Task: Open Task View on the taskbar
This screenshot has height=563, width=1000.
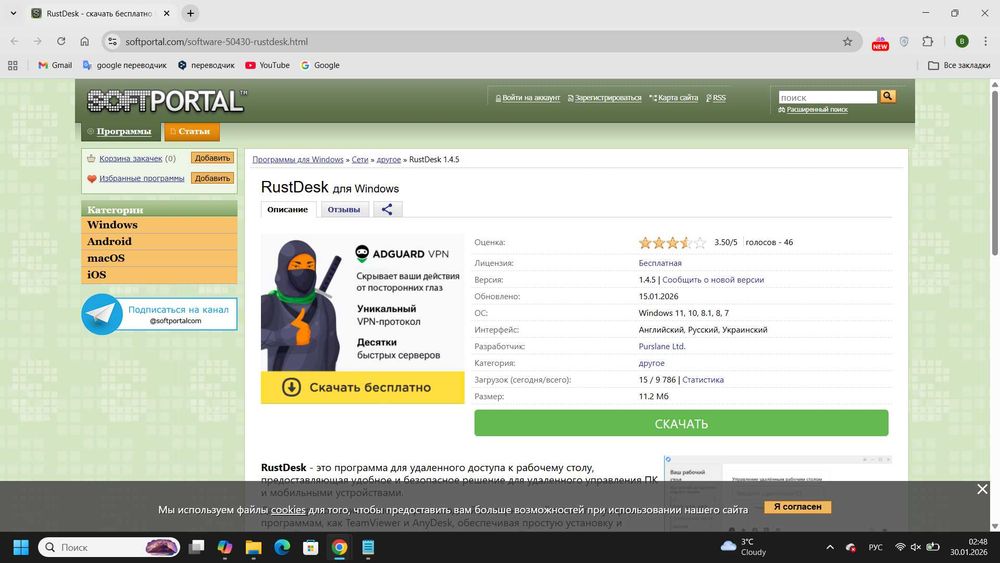Action: [x=196, y=547]
